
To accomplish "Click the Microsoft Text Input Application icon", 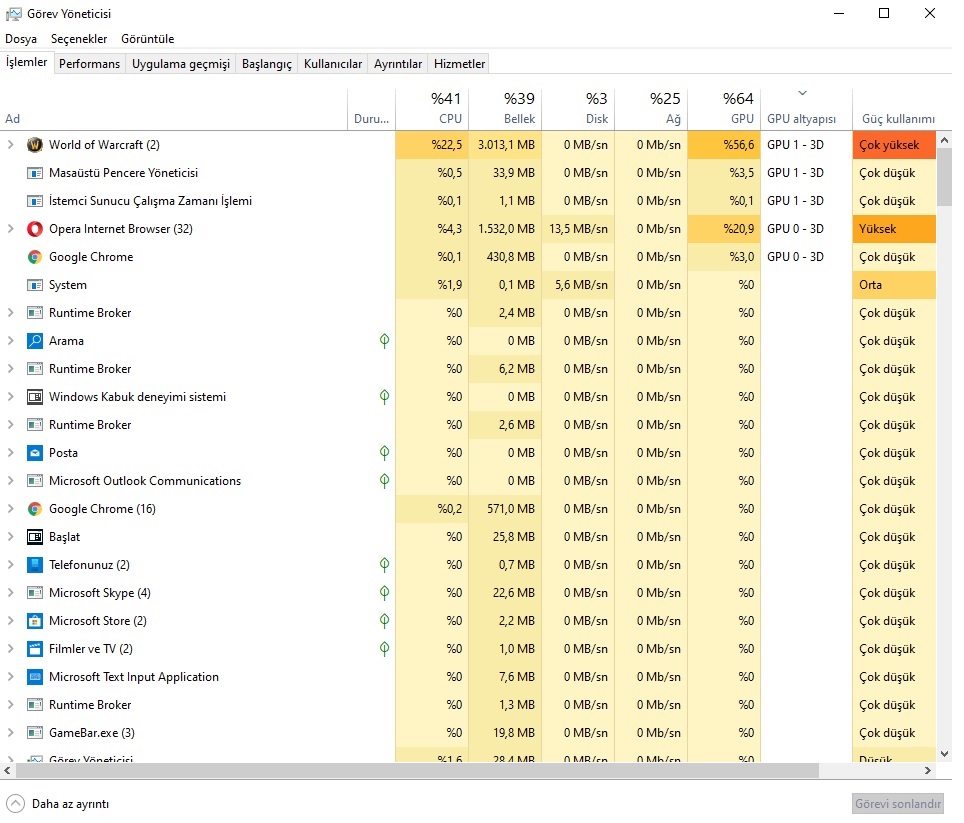I will [x=35, y=677].
